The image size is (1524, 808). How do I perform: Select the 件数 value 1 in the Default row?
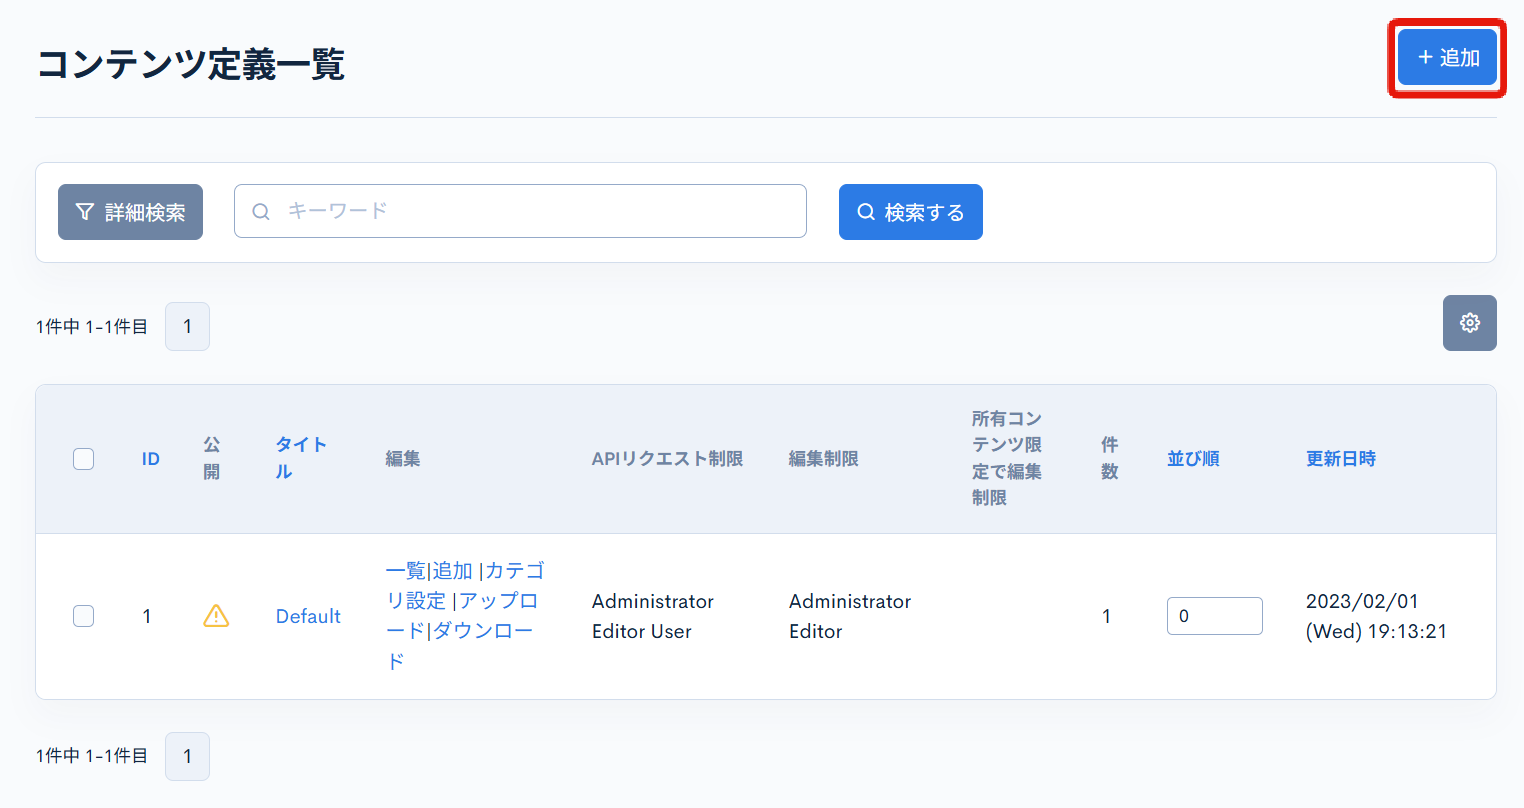(x=1106, y=616)
